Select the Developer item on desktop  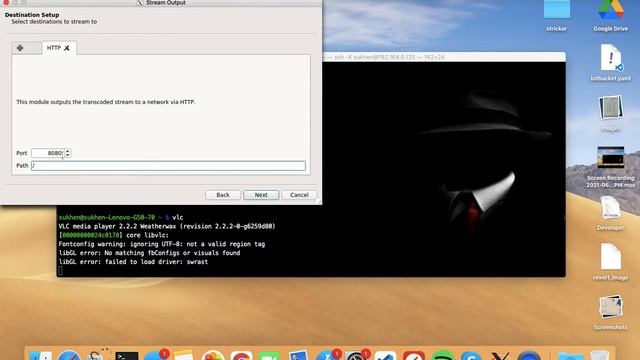click(611, 208)
